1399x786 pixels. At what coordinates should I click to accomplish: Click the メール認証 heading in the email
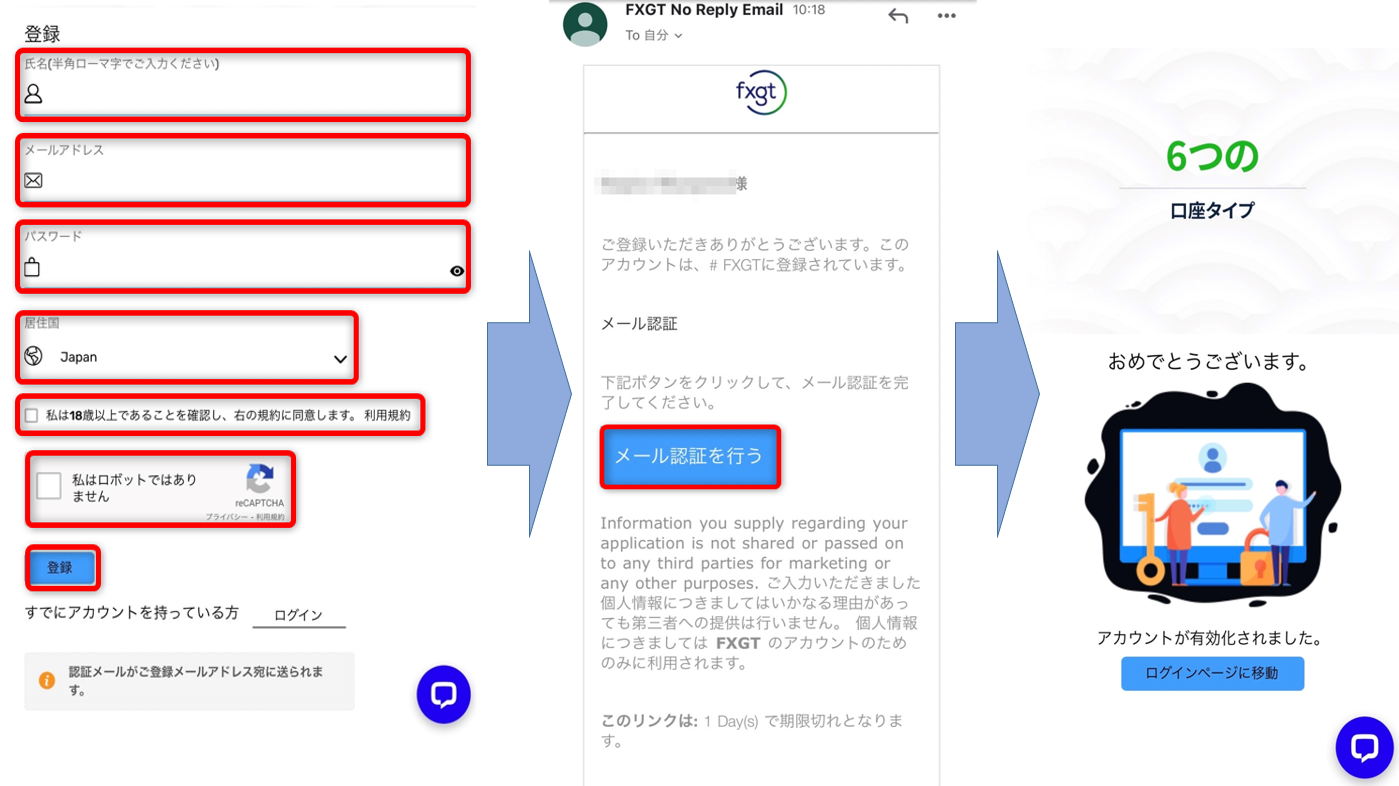point(639,324)
